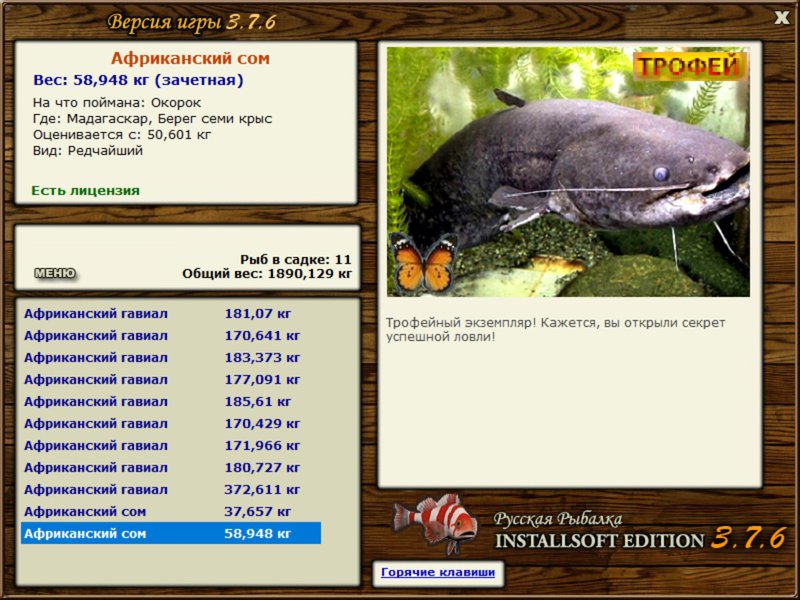
Task: Click the orange butterfly icon
Action: [x=423, y=264]
